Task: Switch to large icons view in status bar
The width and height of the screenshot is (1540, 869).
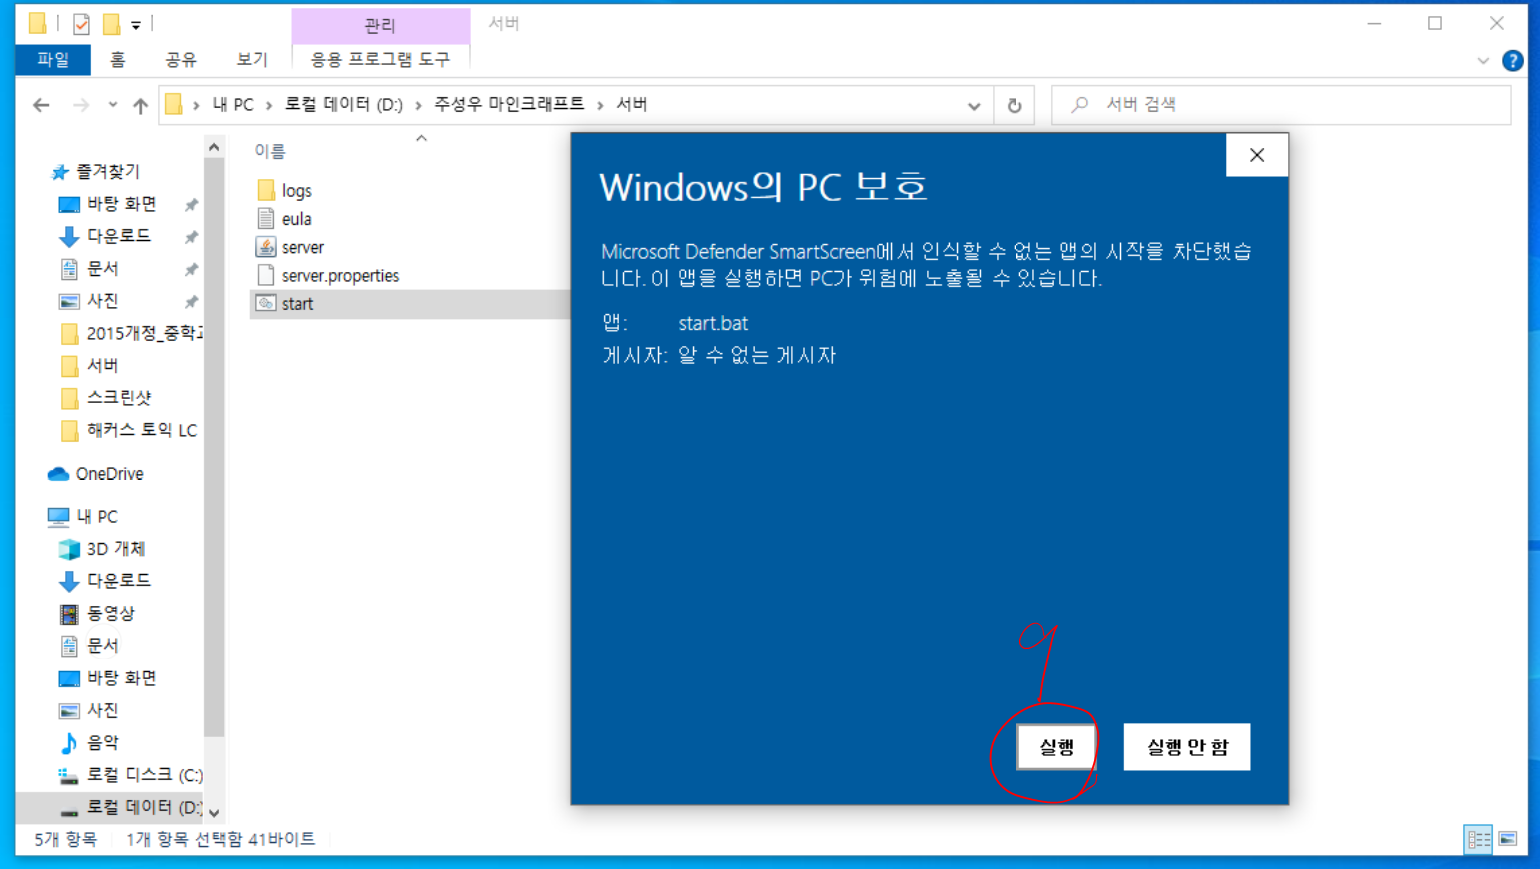Action: coord(1508,839)
